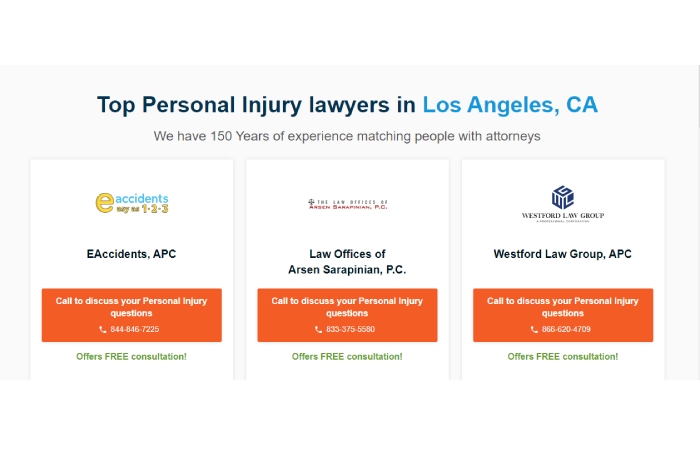Click phone icon beside 844-846-7225

click(103, 329)
